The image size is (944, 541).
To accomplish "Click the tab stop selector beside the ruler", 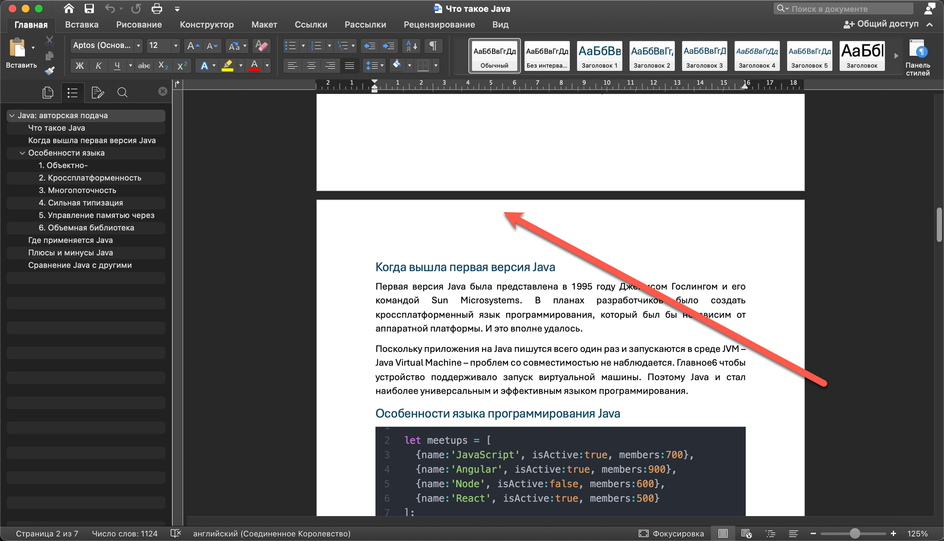I will (177, 84).
